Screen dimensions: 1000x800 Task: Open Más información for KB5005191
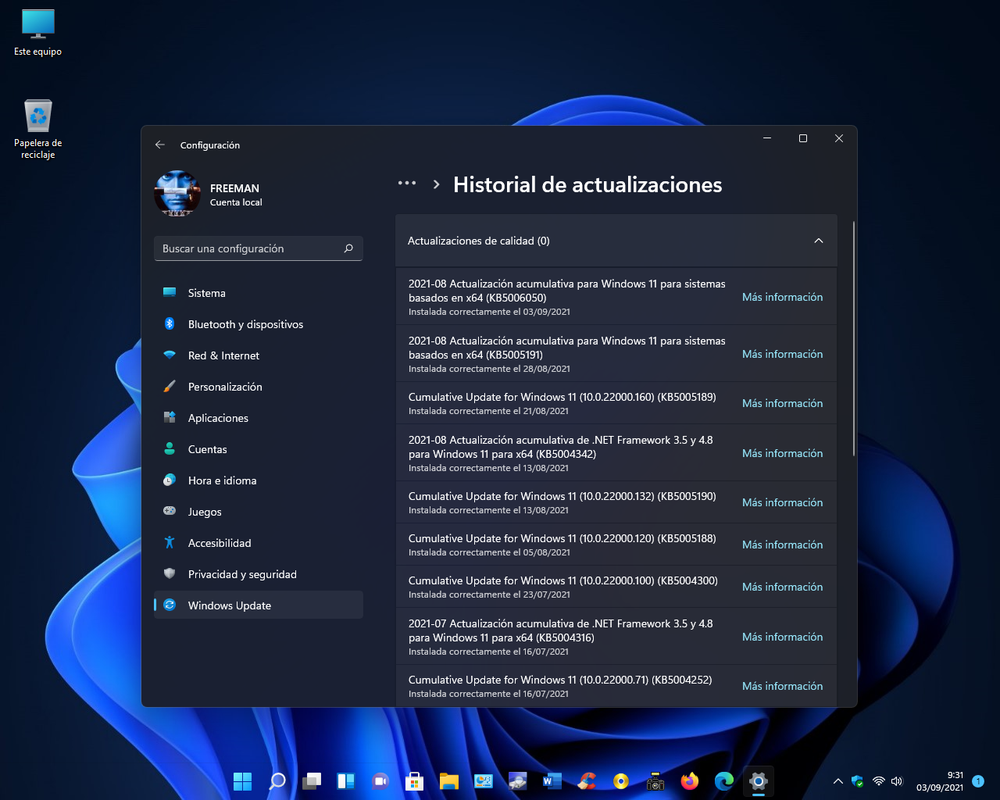pos(782,354)
